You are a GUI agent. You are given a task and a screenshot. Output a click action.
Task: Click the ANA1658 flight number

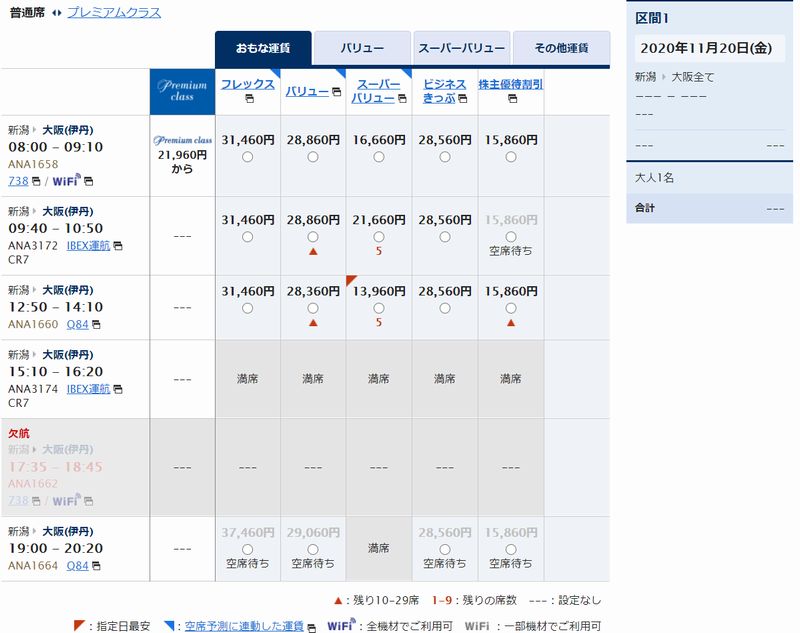33,164
